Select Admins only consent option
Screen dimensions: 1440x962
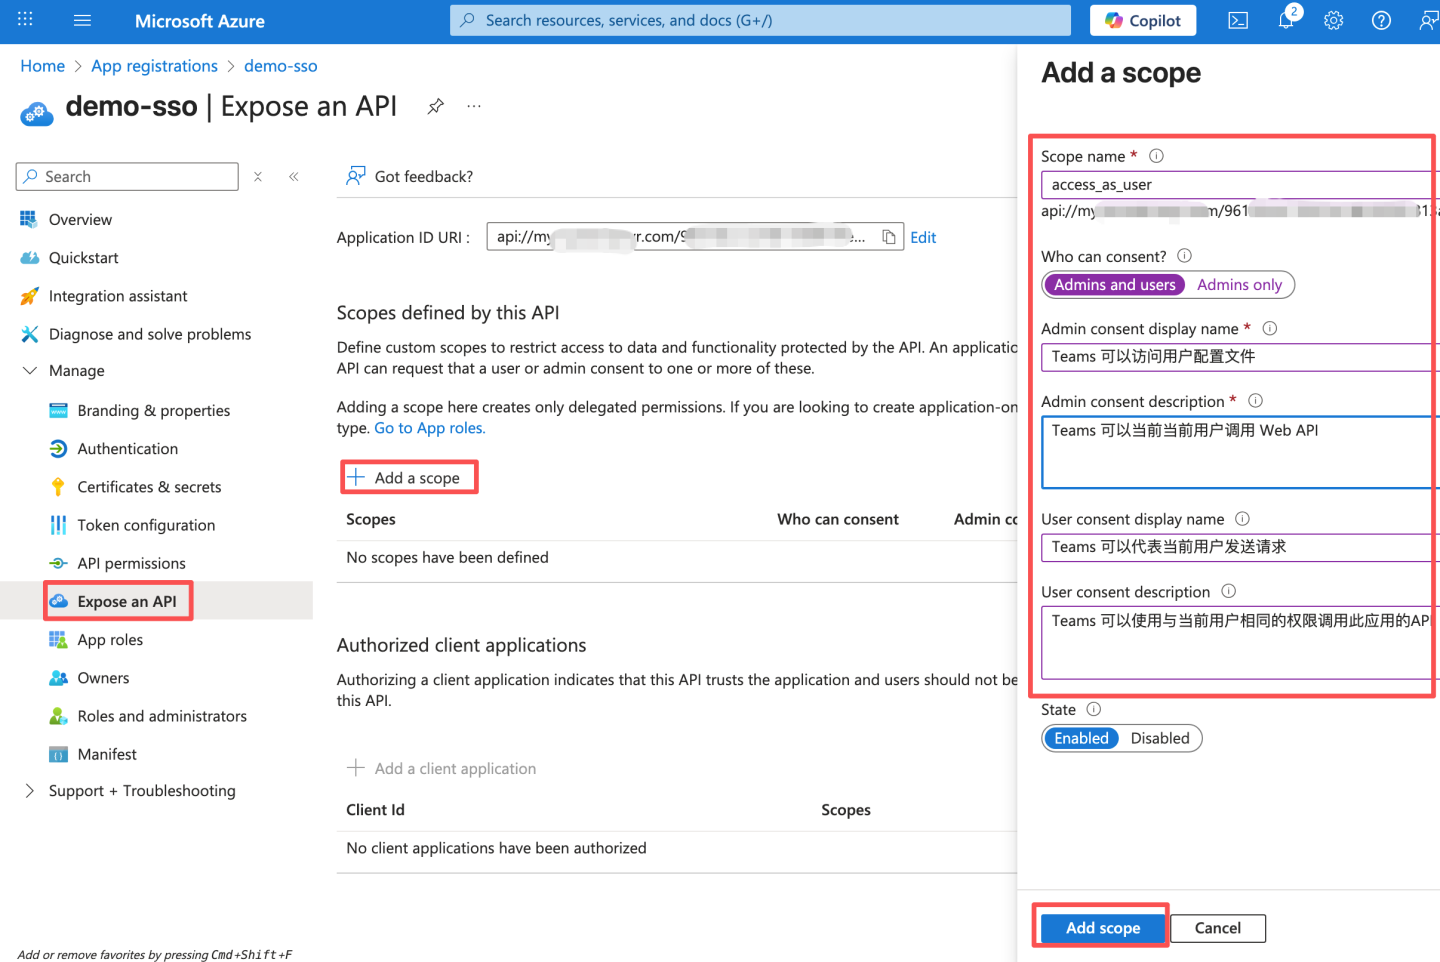coord(1239,285)
